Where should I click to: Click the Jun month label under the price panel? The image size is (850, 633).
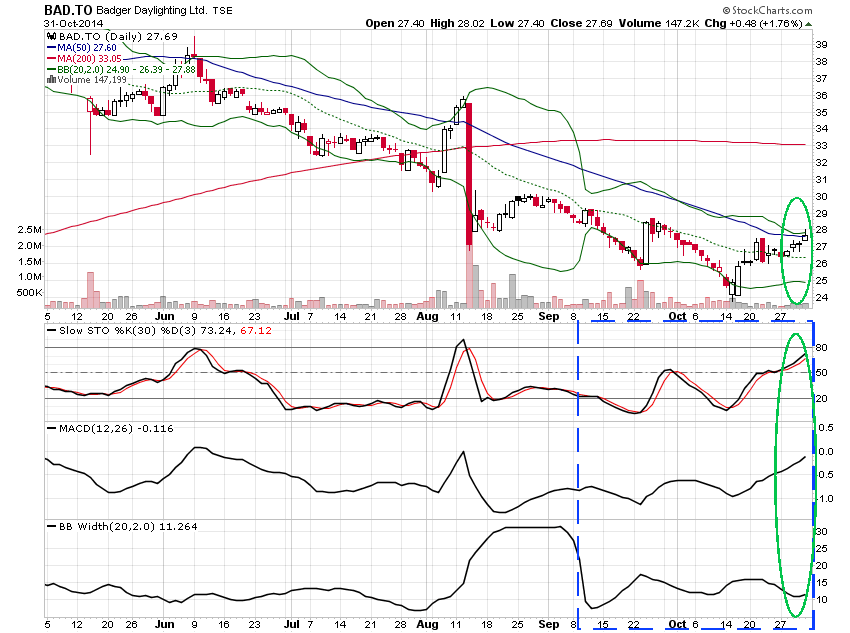(x=164, y=316)
